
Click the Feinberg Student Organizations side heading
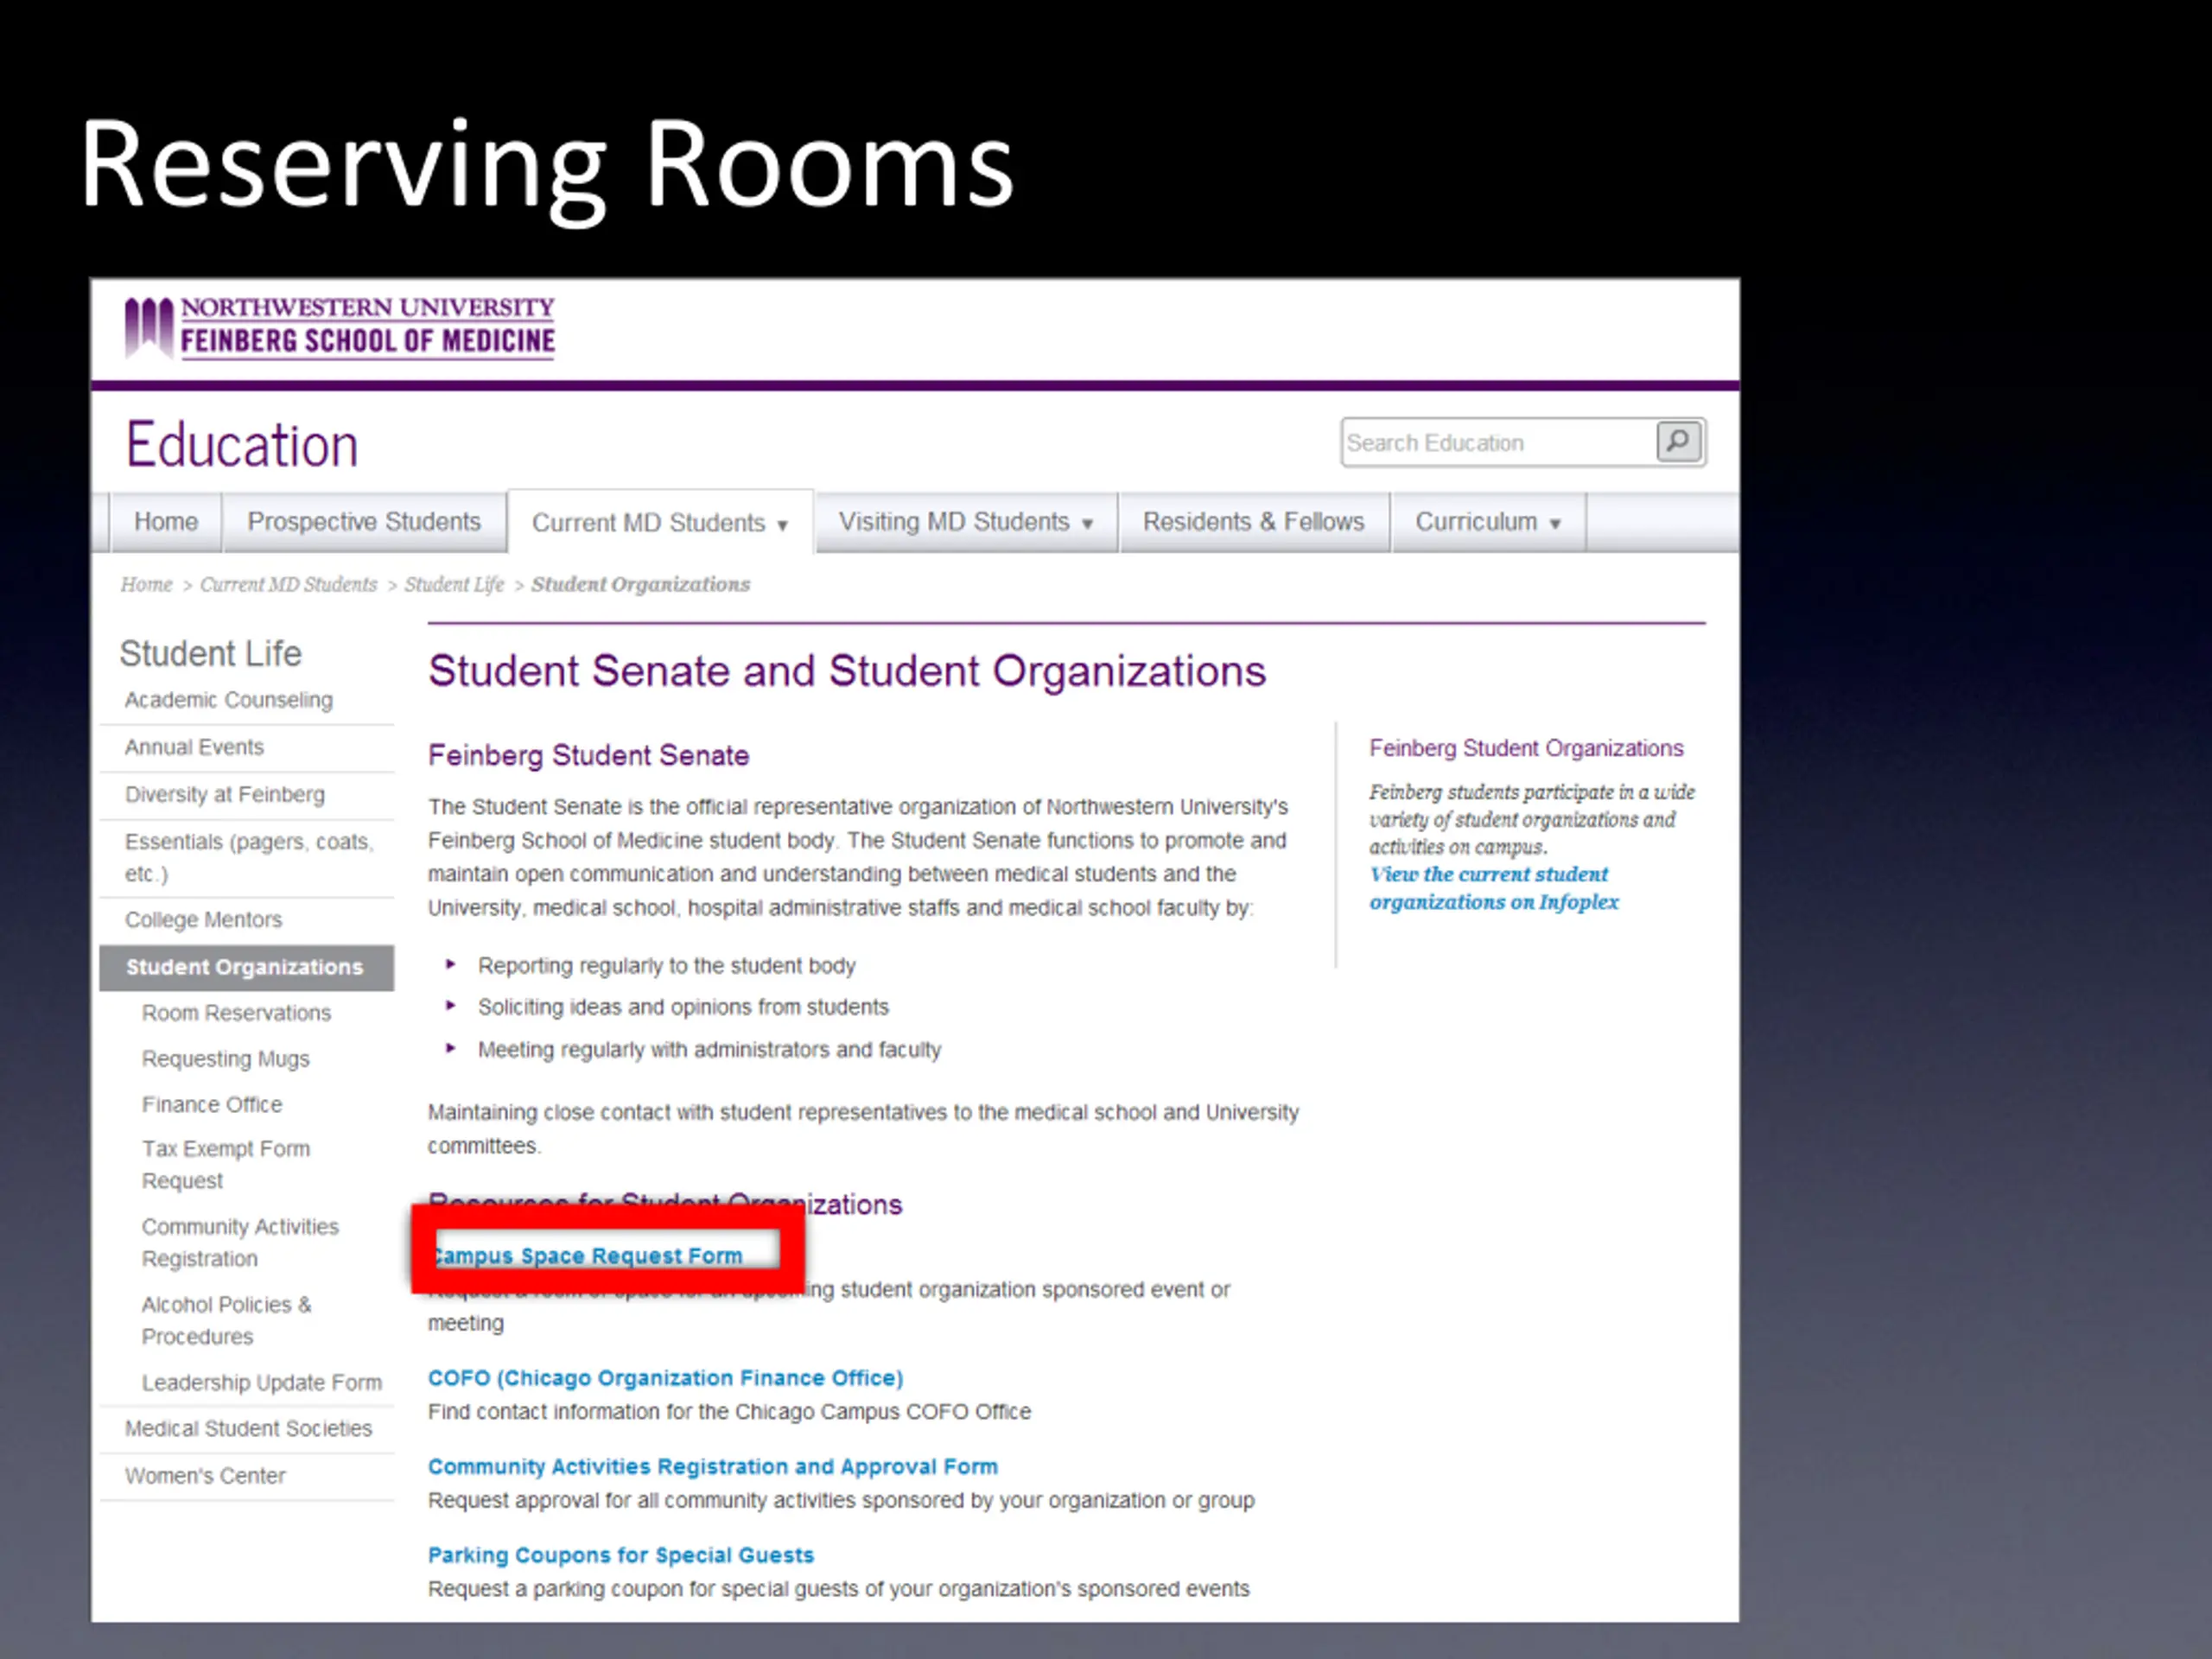click(1526, 748)
